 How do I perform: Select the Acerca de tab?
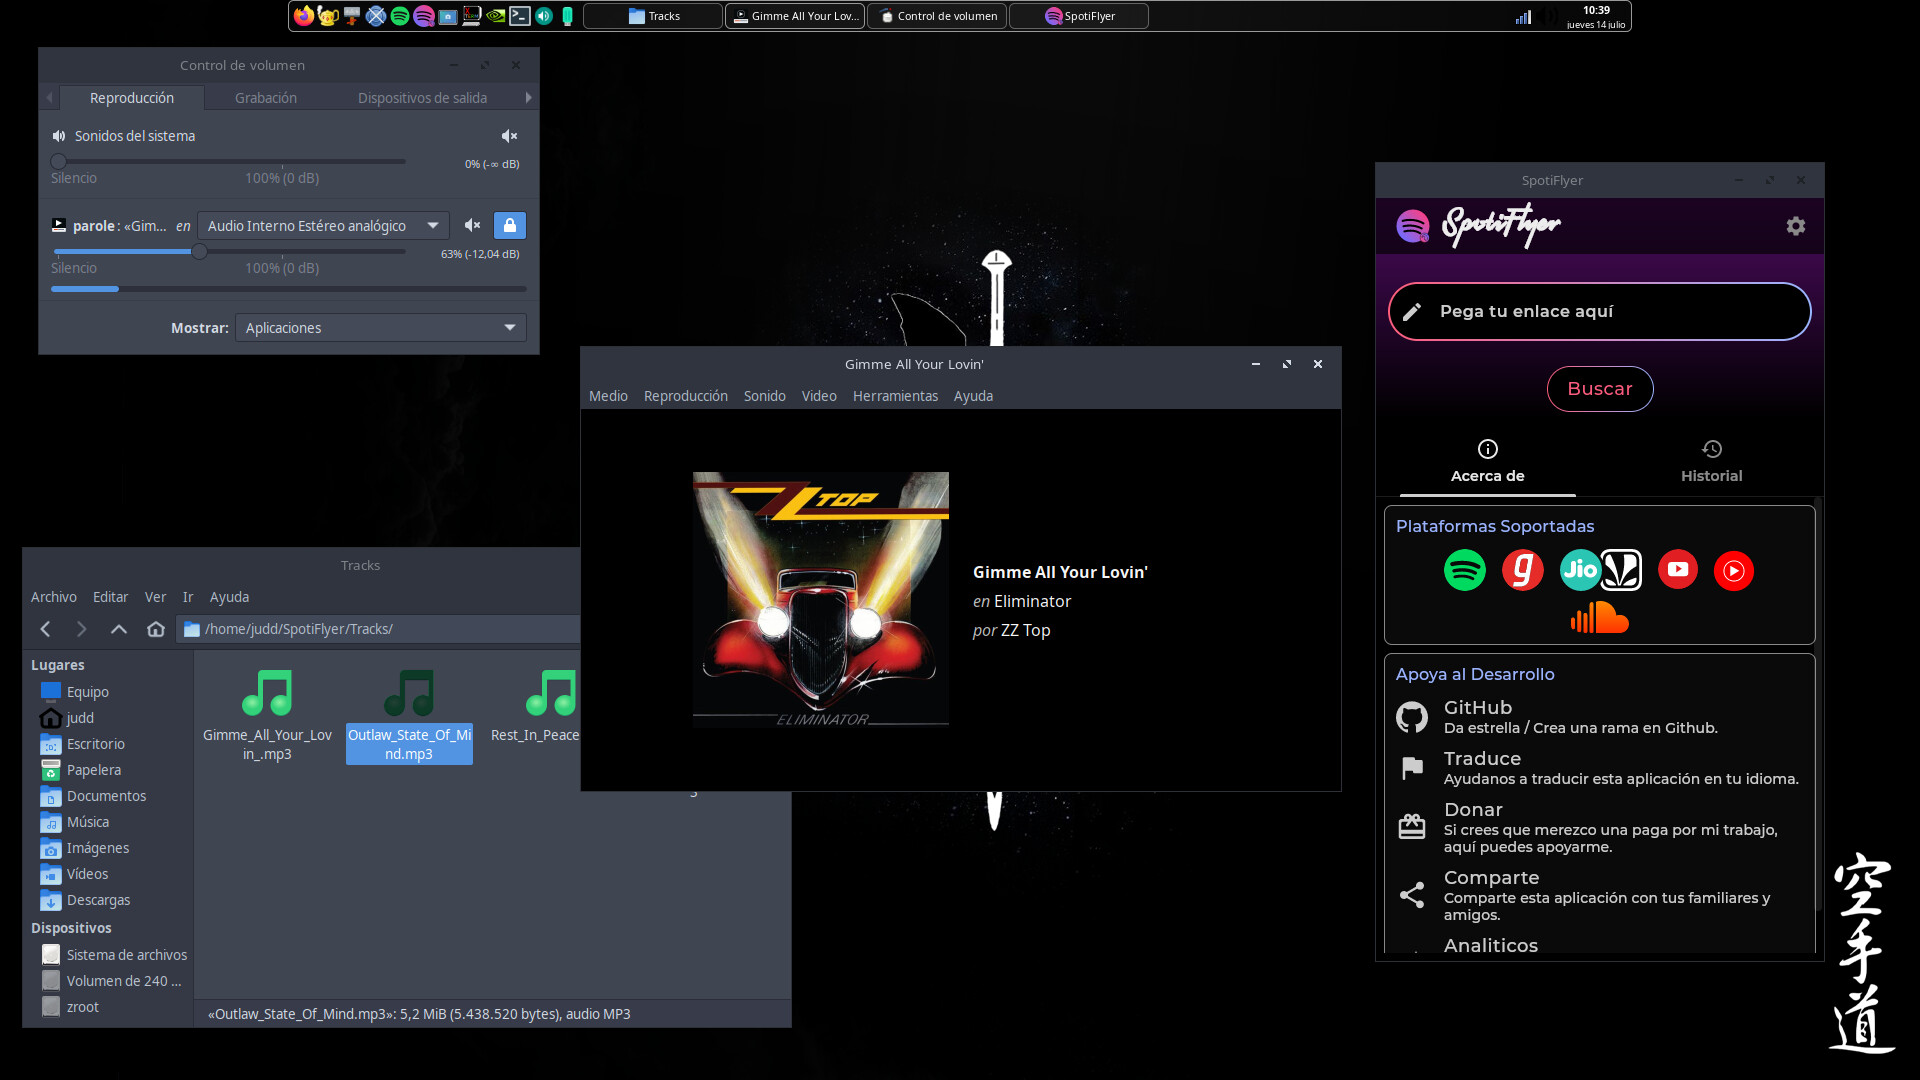[x=1487, y=462]
